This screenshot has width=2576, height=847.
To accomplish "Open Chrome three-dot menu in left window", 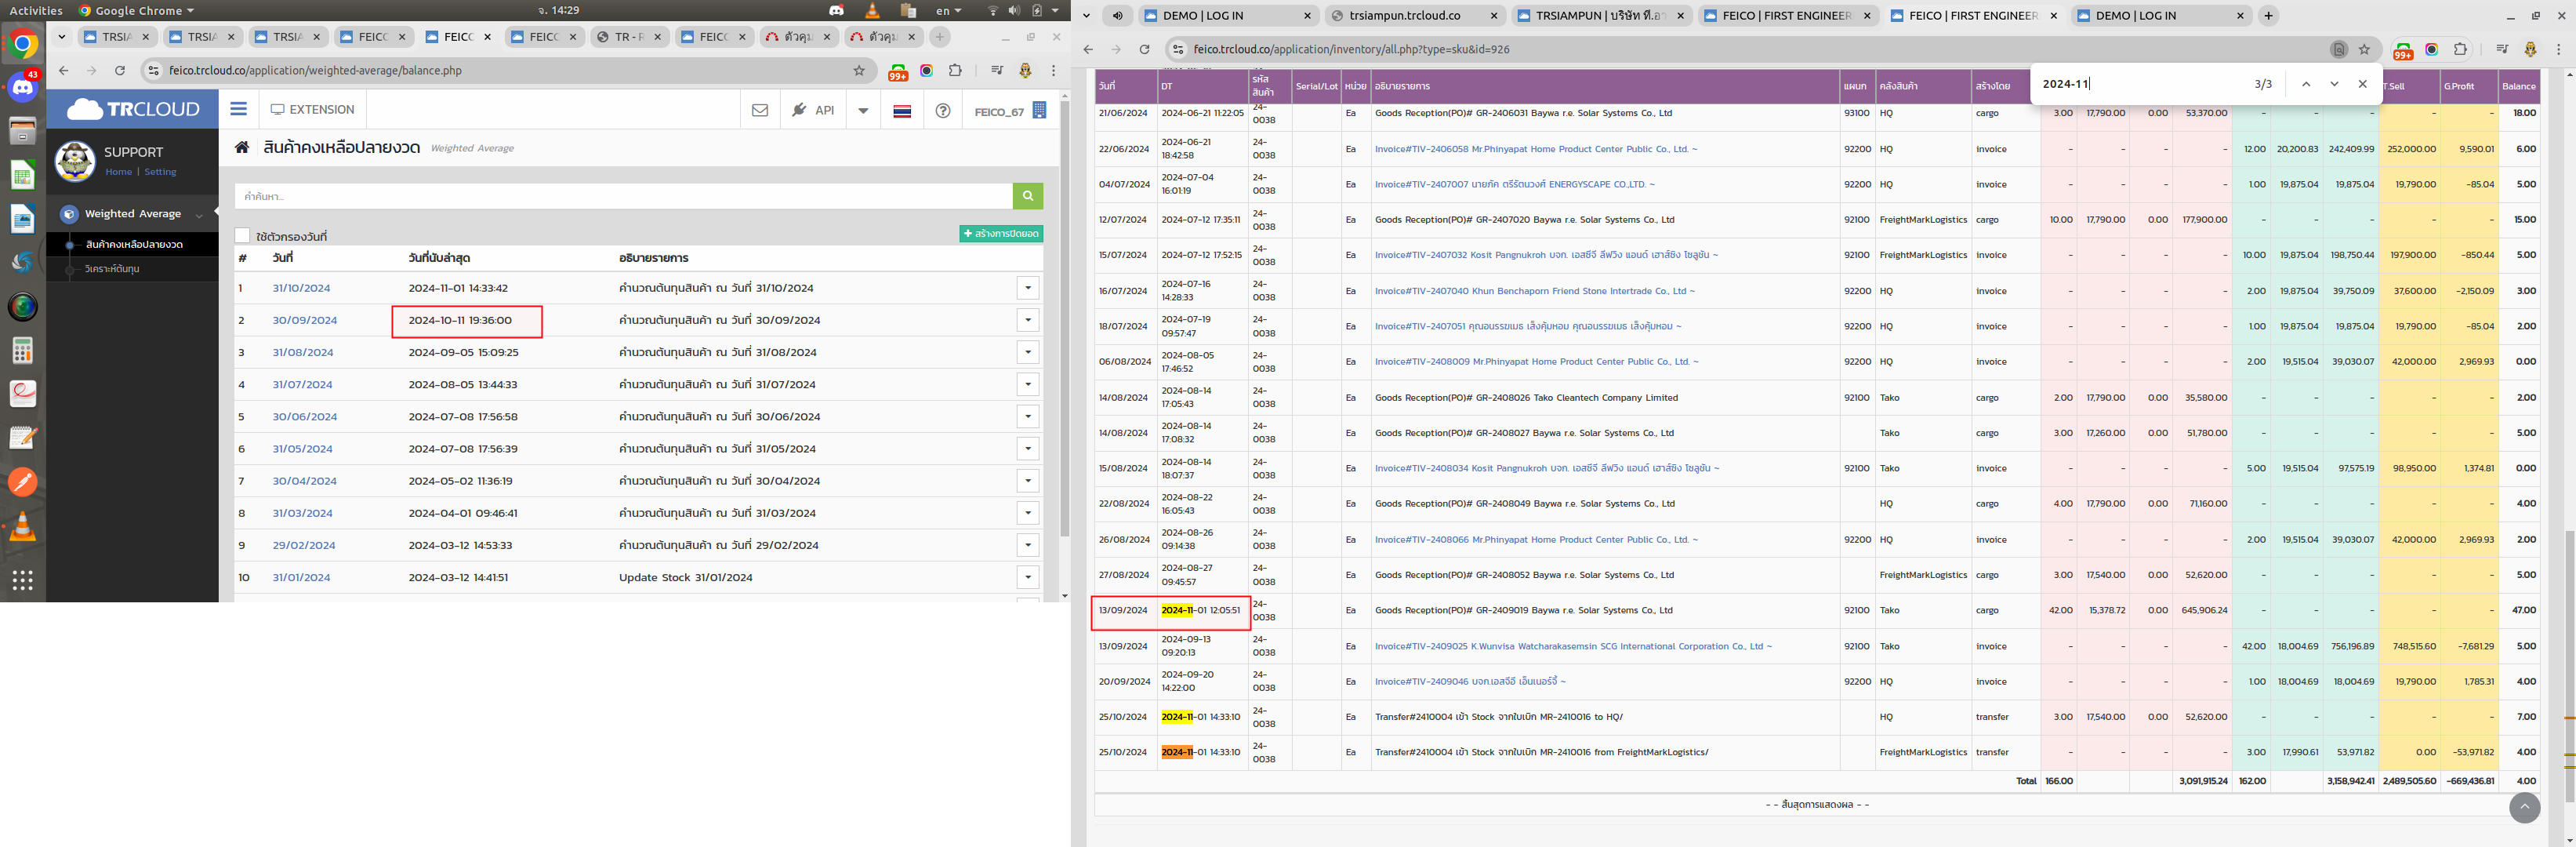I will tap(1053, 71).
